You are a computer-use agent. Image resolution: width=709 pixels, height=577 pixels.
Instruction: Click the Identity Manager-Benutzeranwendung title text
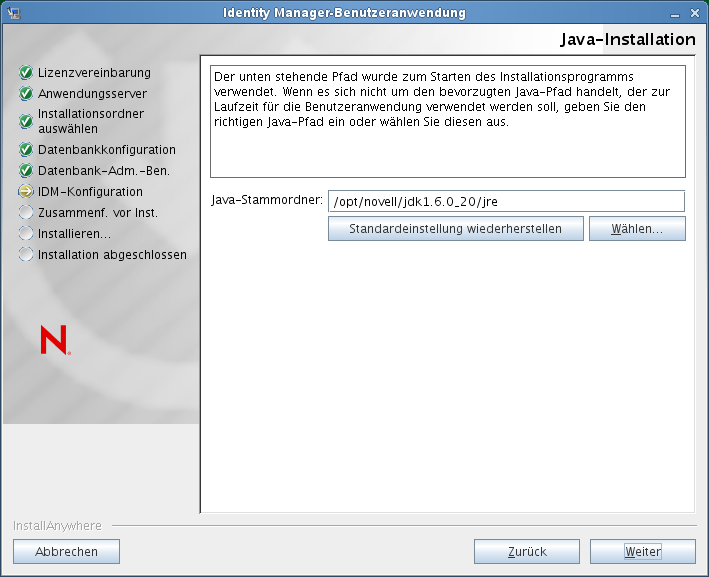click(344, 13)
